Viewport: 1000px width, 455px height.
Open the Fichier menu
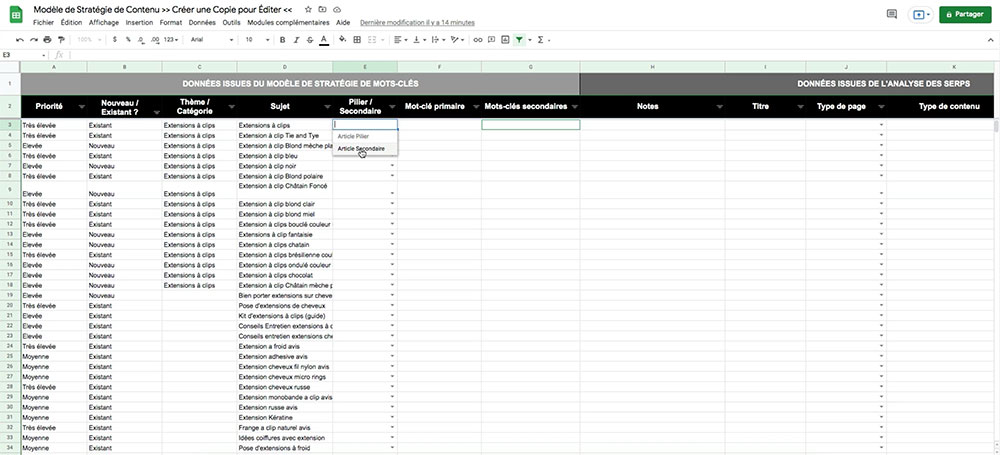click(x=43, y=22)
